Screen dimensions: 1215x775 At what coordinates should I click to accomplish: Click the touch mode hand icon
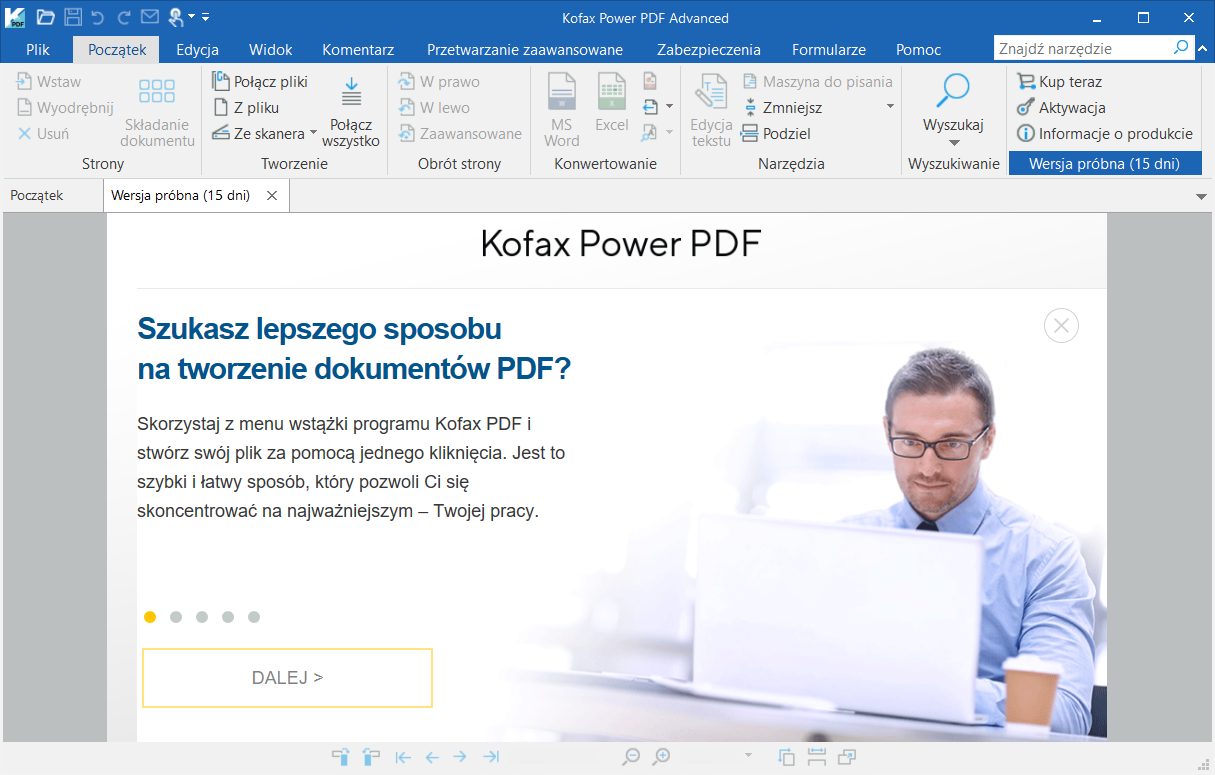175,17
